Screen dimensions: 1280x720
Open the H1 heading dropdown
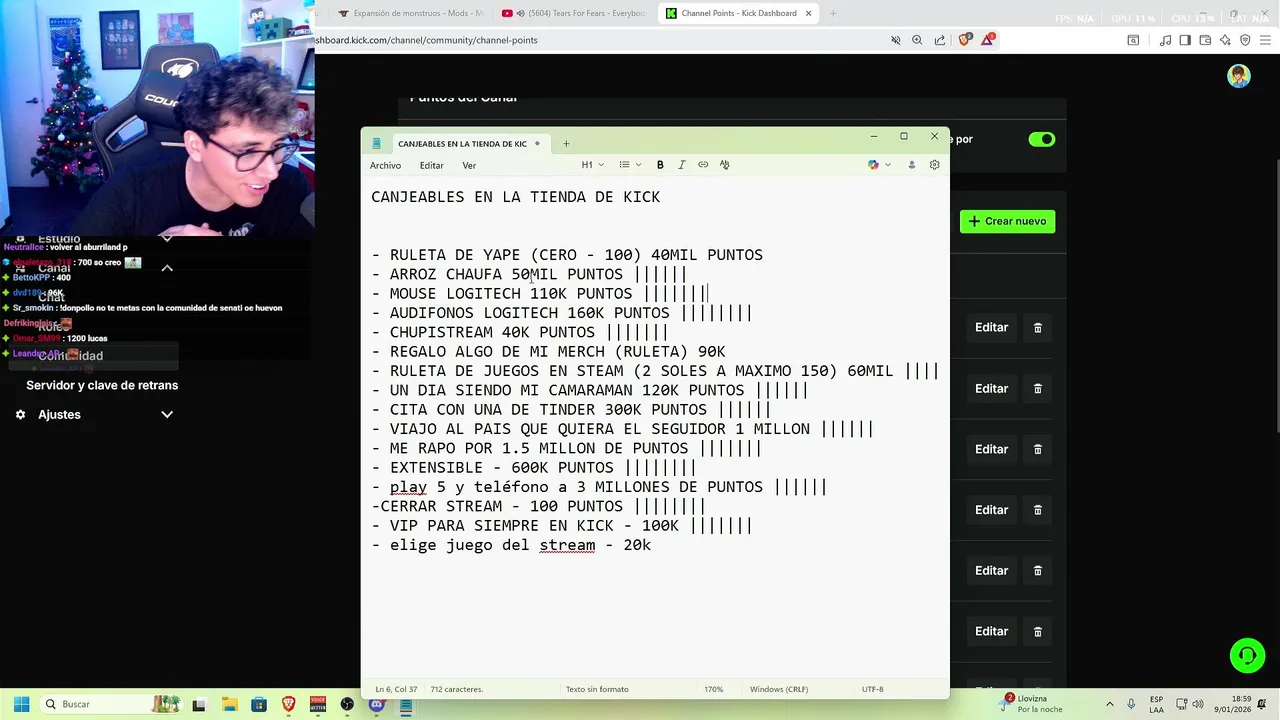pyautogui.click(x=592, y=165)
